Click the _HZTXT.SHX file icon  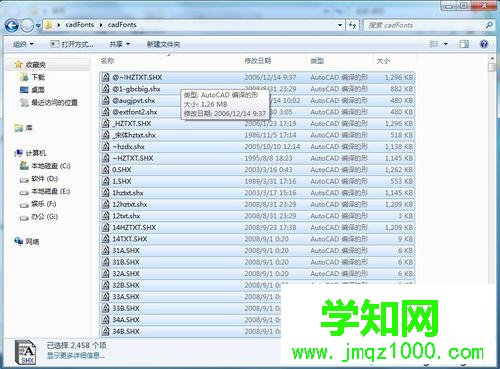106,123
